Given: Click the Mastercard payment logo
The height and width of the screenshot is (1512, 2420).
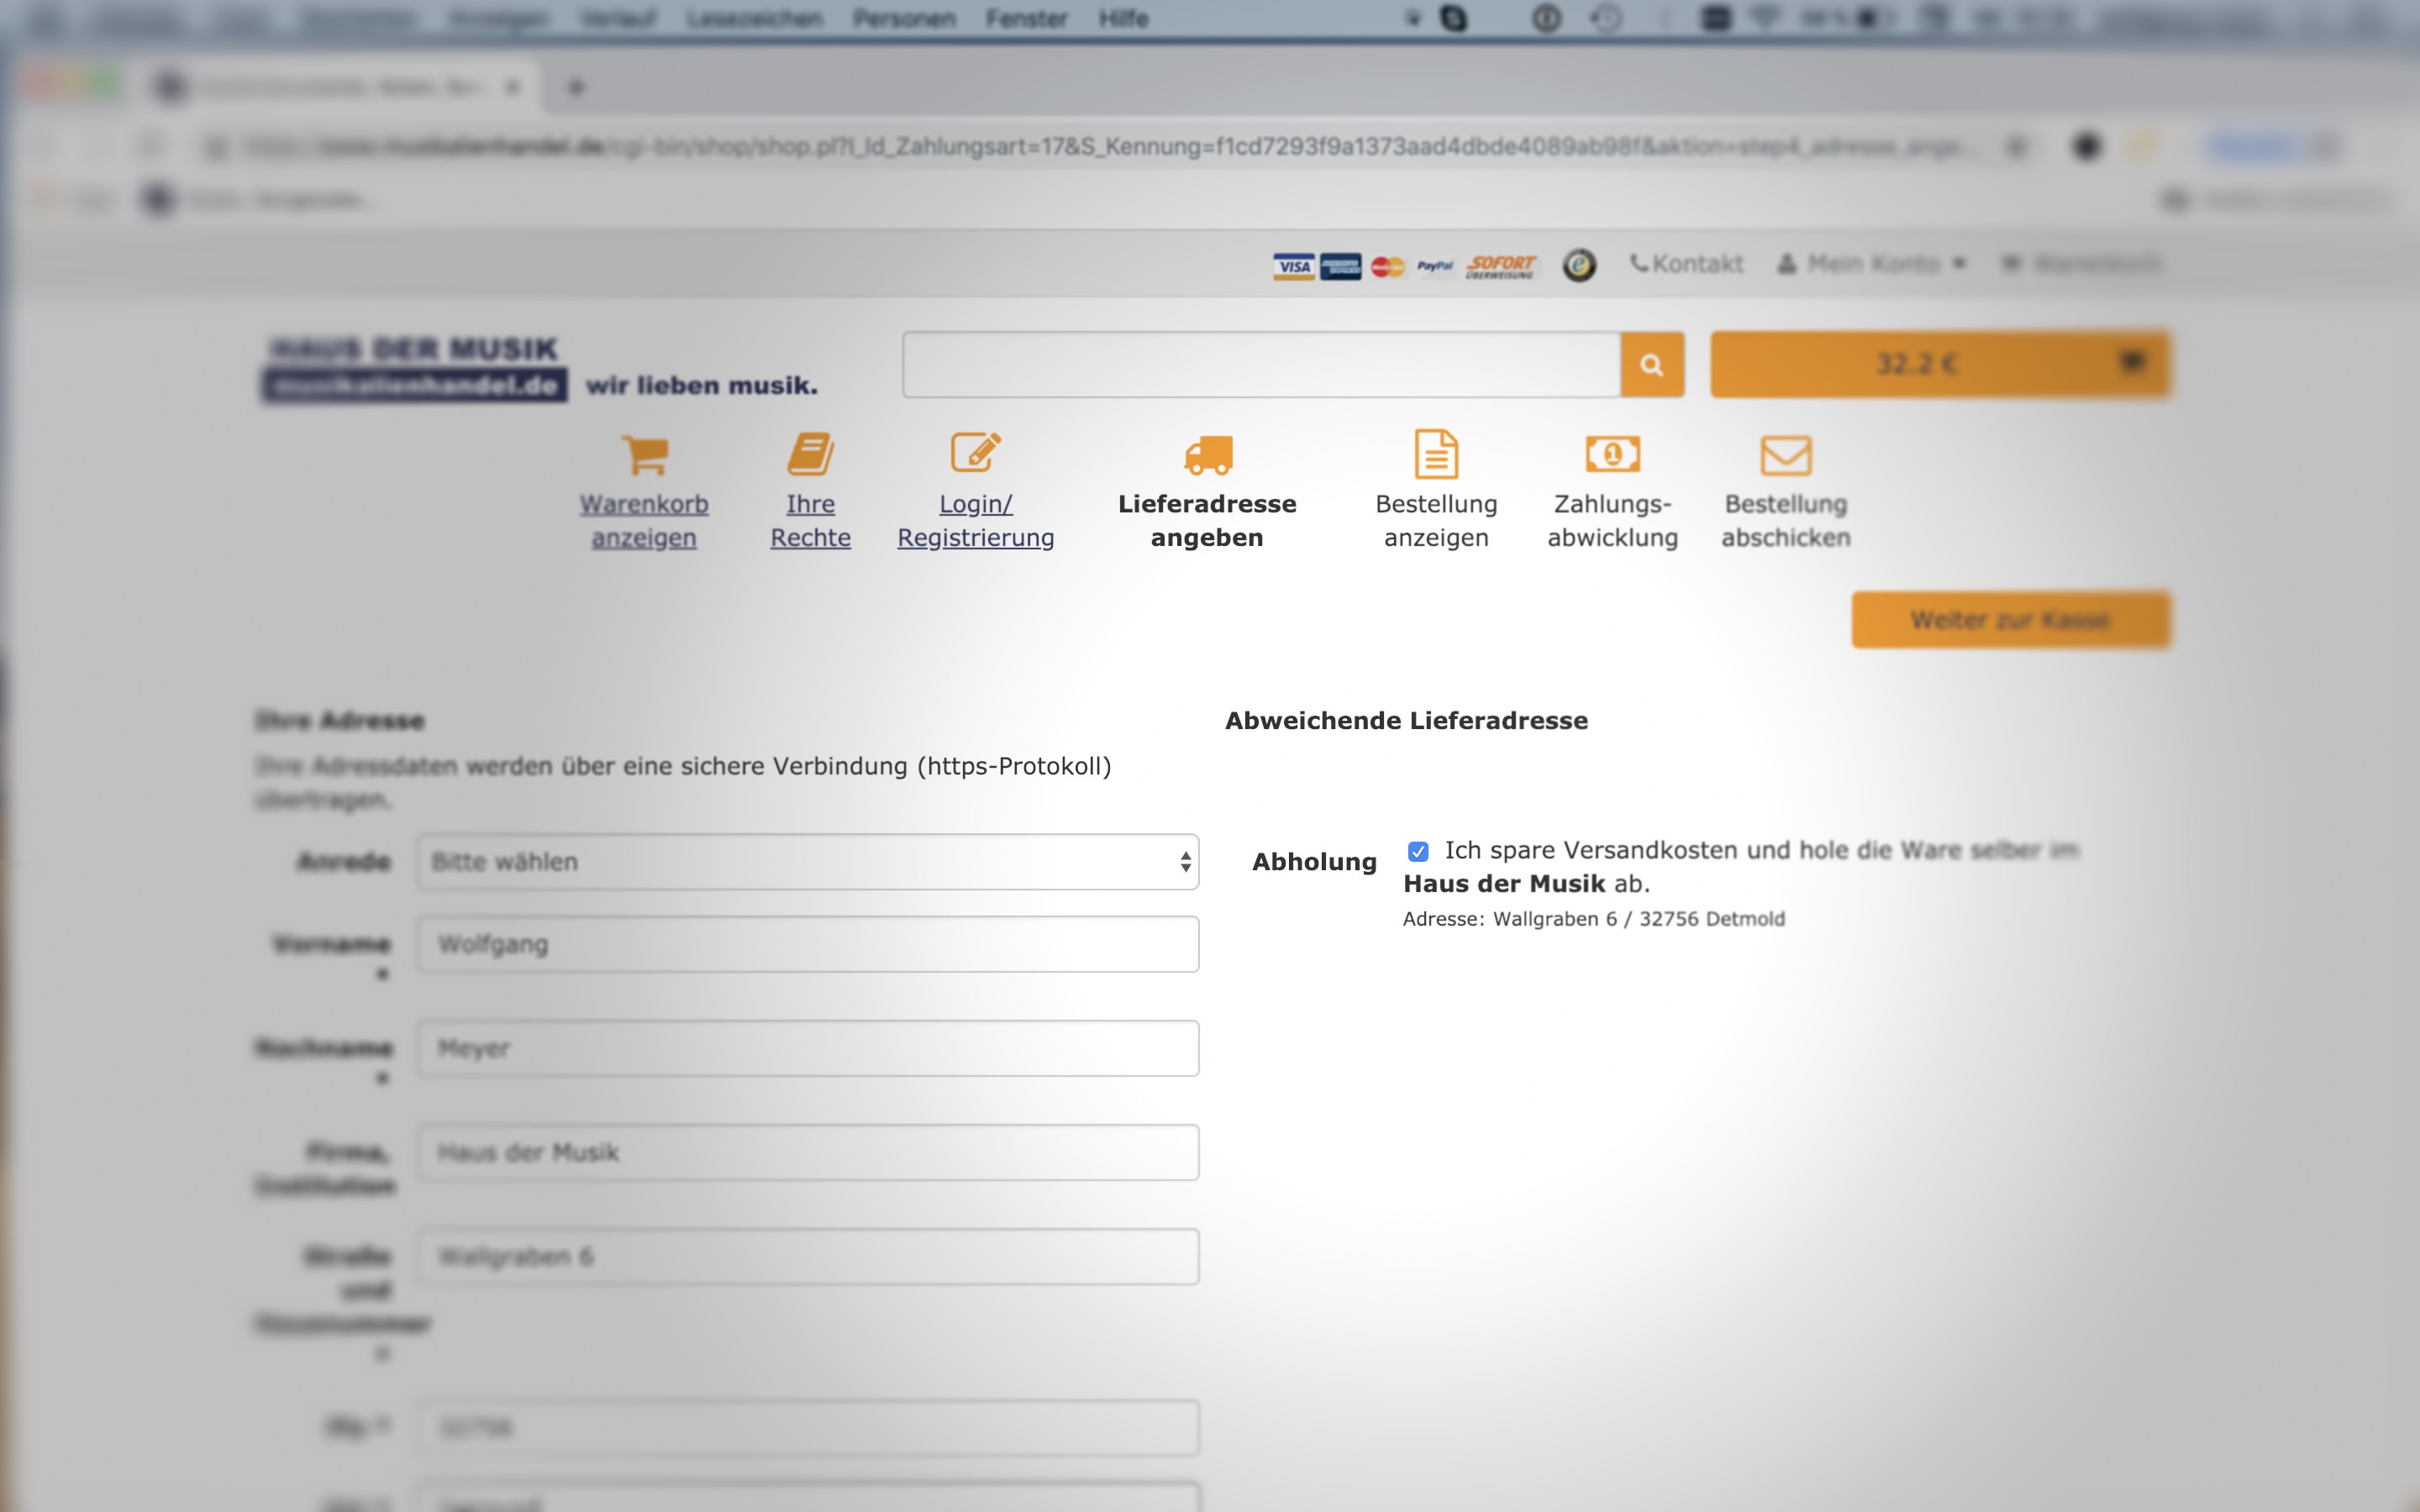Looking at the screenshot, I should coord(1387,266).
